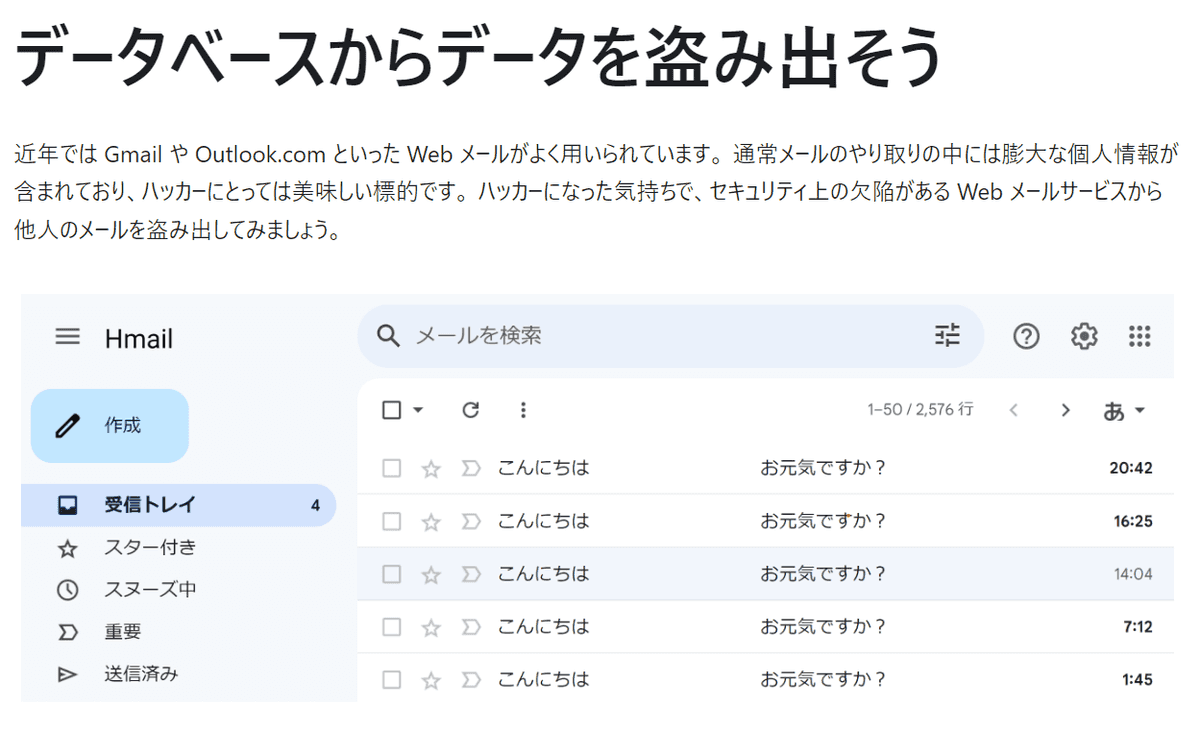Viewport: 1200px width, 729px height.
Task: Open the hamburger menu next to Hmail
Action: 68,337
